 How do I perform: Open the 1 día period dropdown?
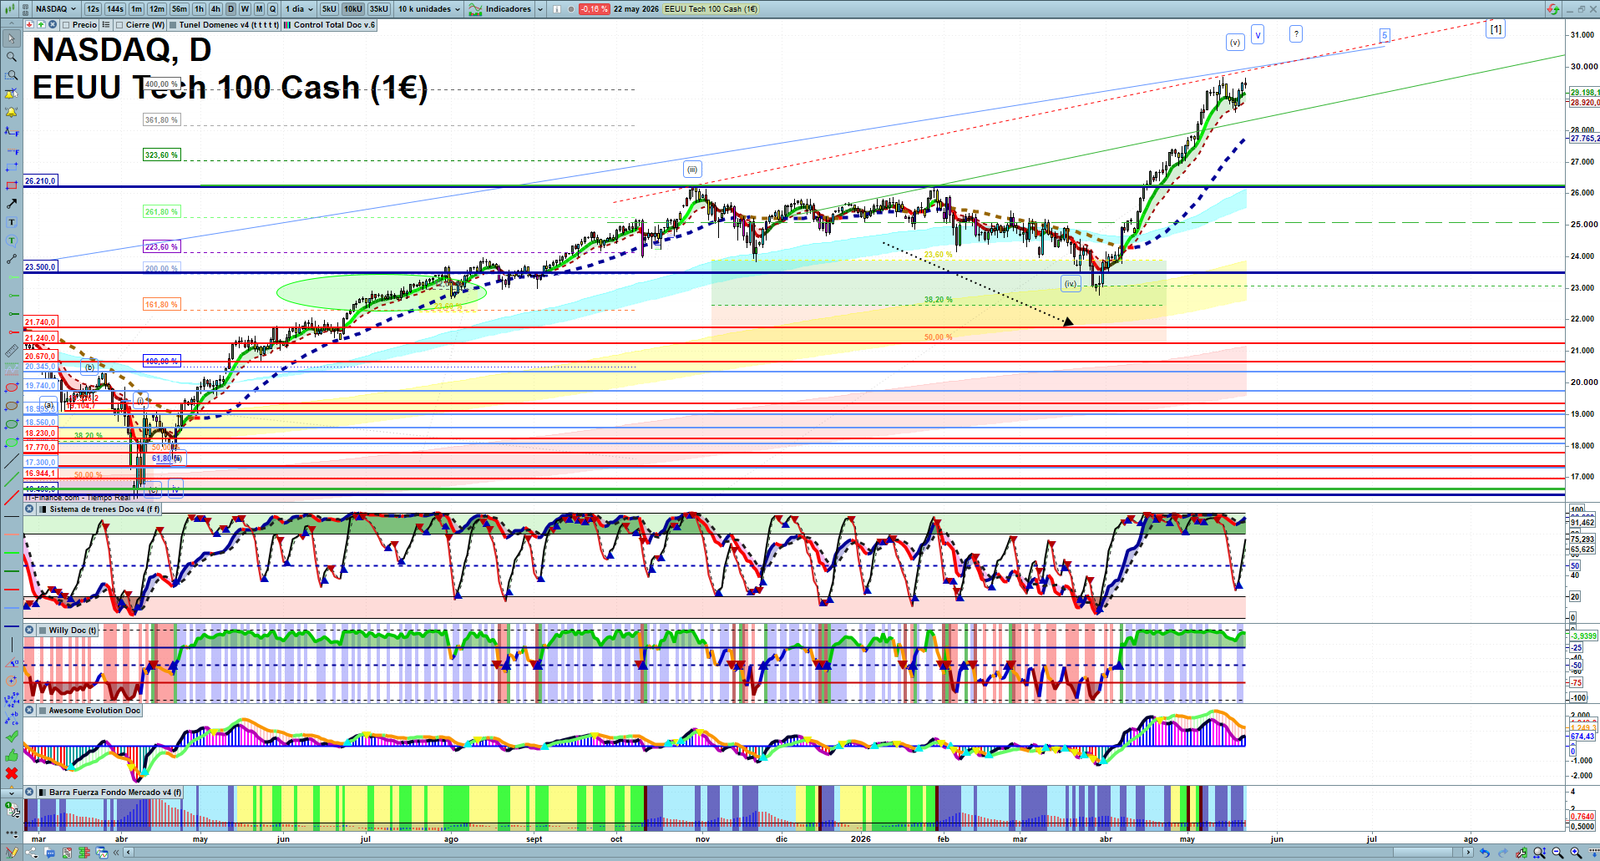(299, 9)
